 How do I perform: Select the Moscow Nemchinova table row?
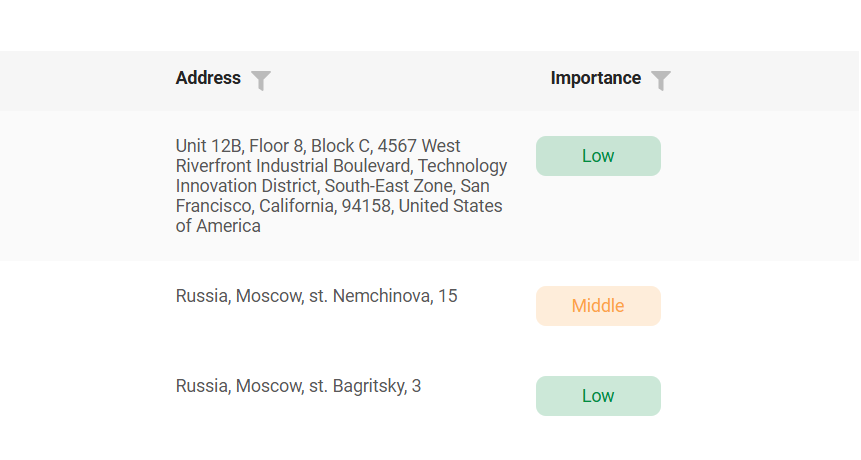pos(429,306)
